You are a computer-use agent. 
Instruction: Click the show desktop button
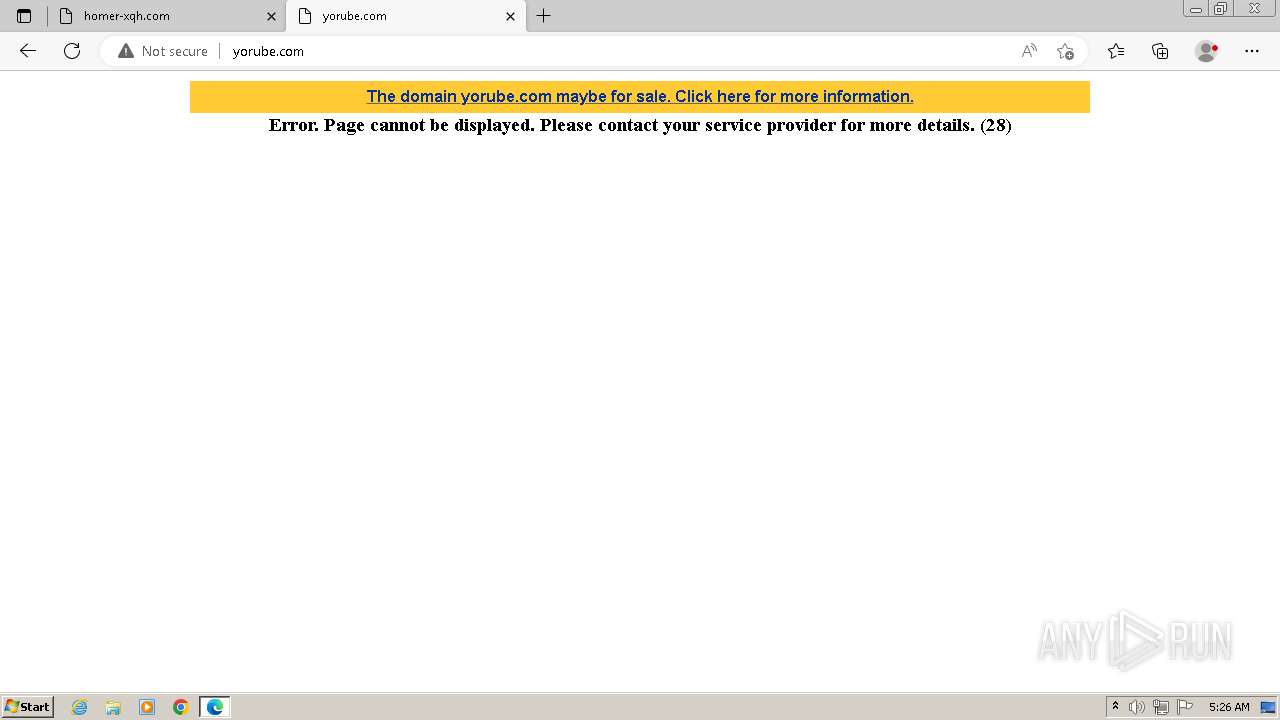coord(1268,707)
